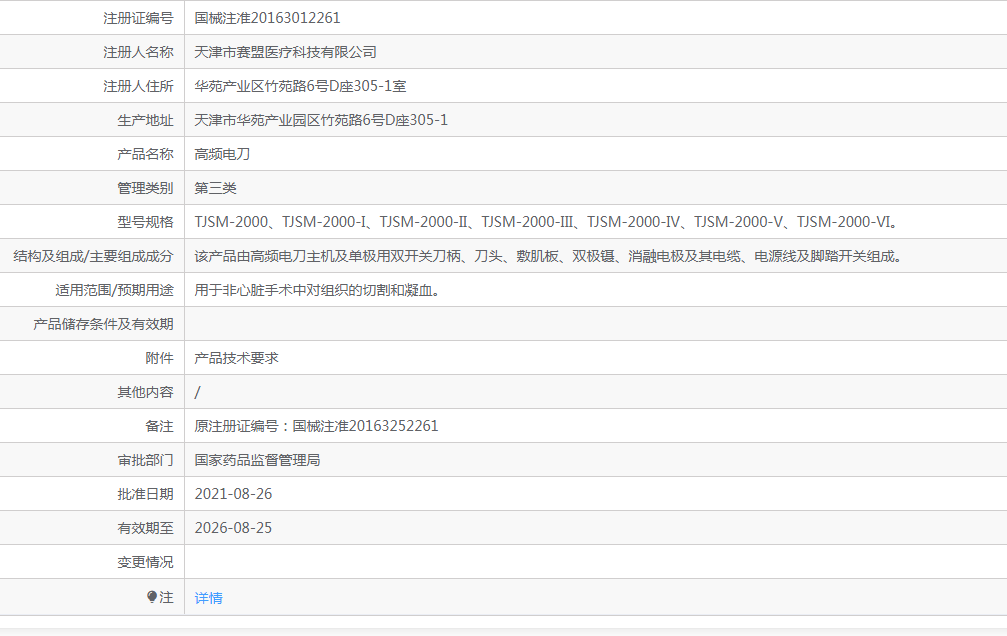Select the approval date 2021-08-26
Viewport: 1007px width, 636px height.
click(x=232, y=493)
